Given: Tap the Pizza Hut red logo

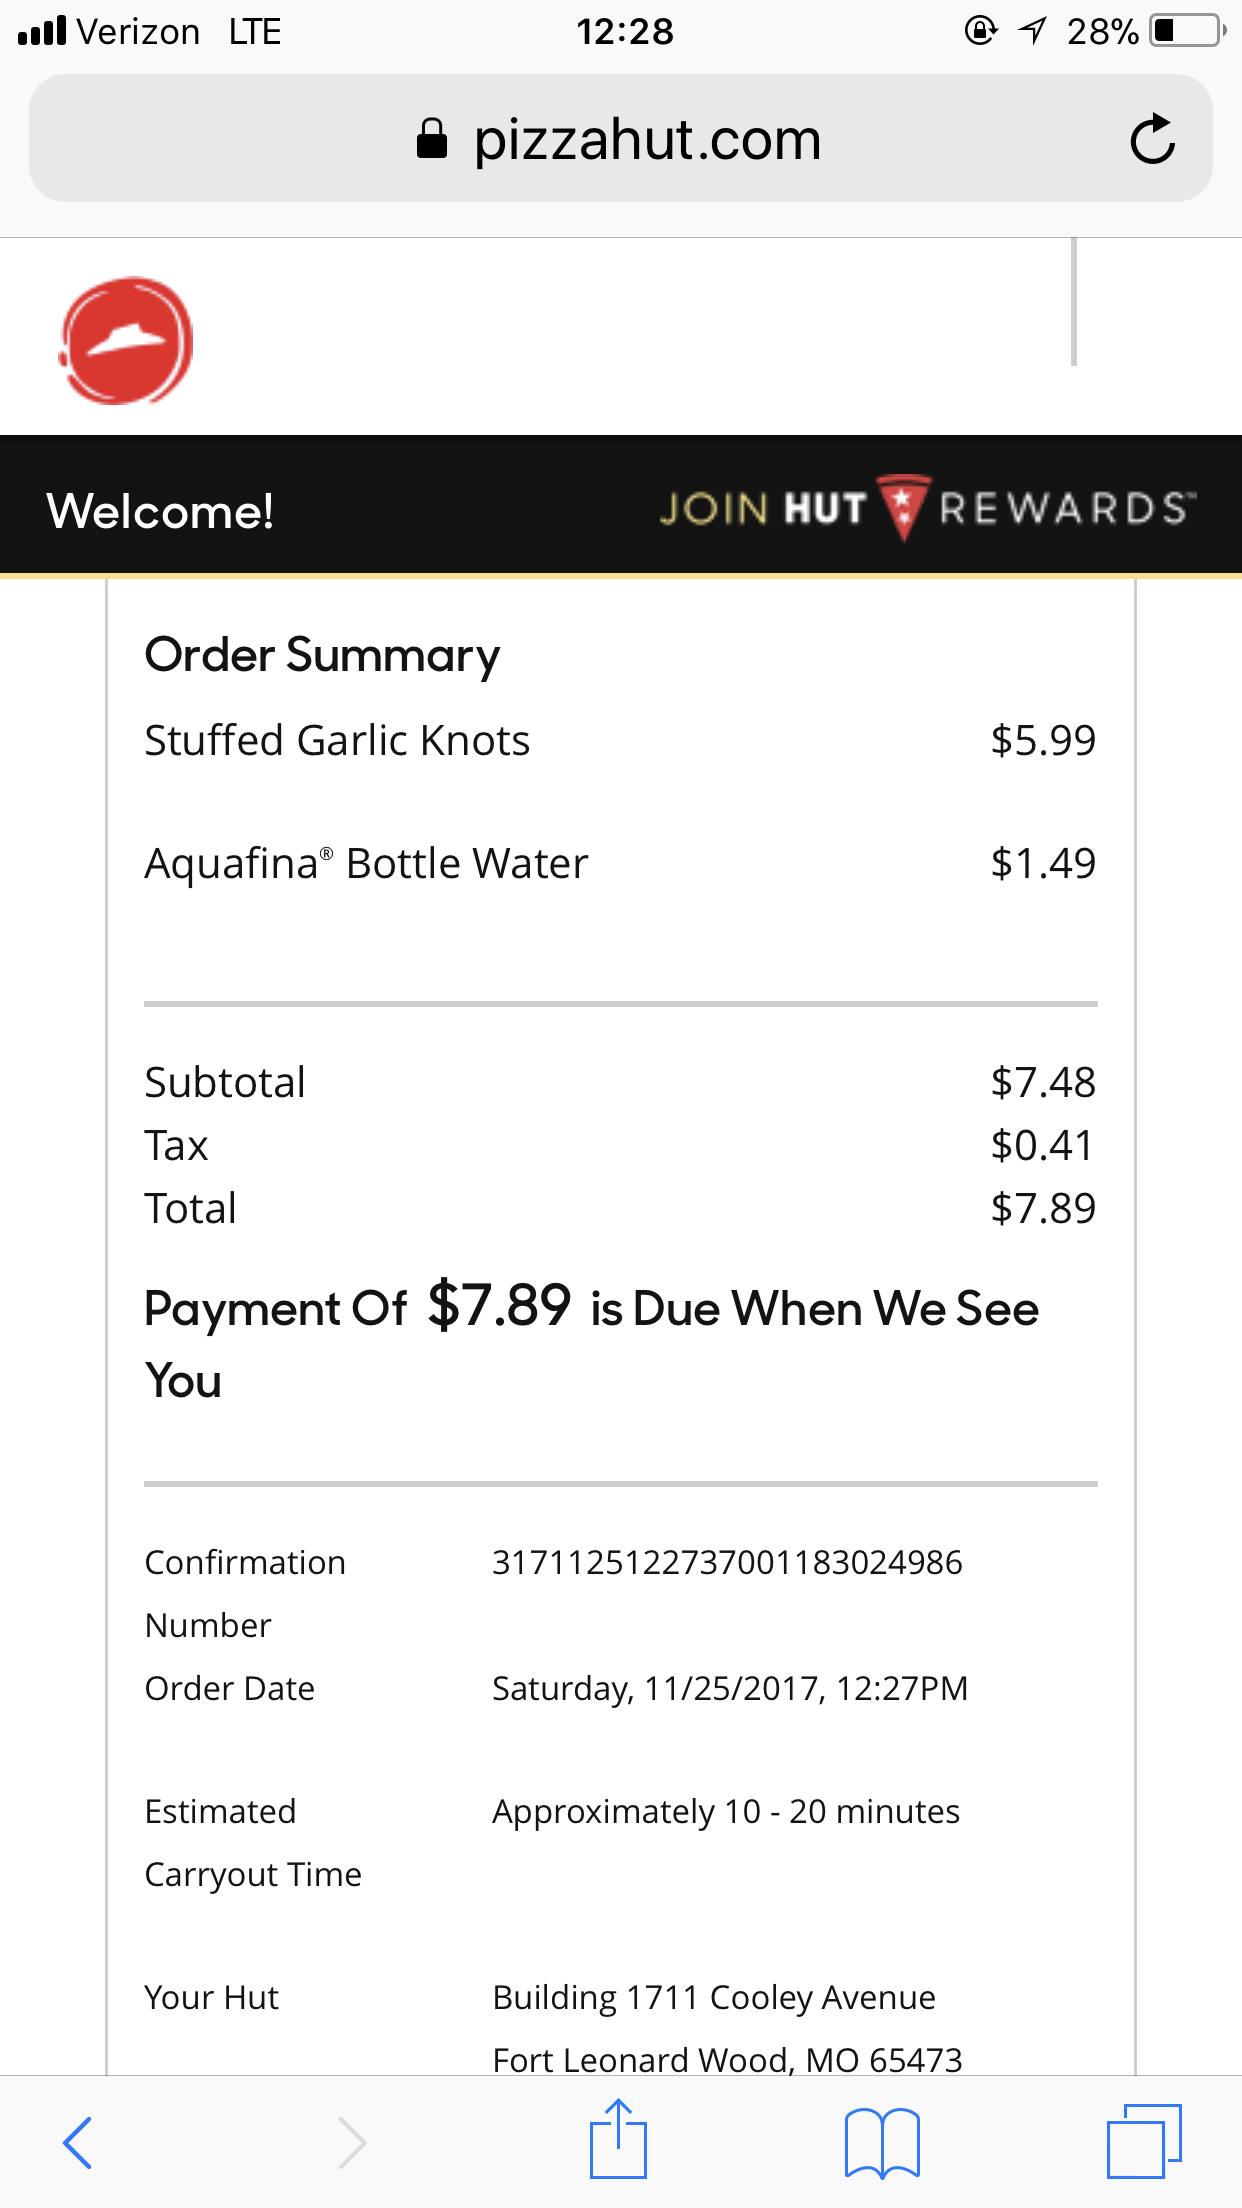Looking at the screenshot, I should [126, 341].
